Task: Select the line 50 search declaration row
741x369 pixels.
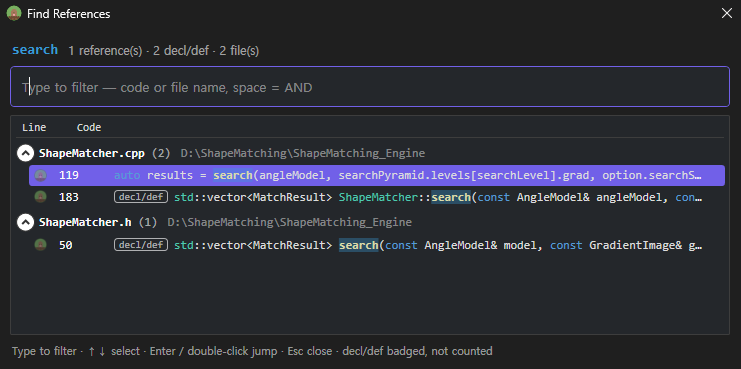Action: click(x=377, y=245)
